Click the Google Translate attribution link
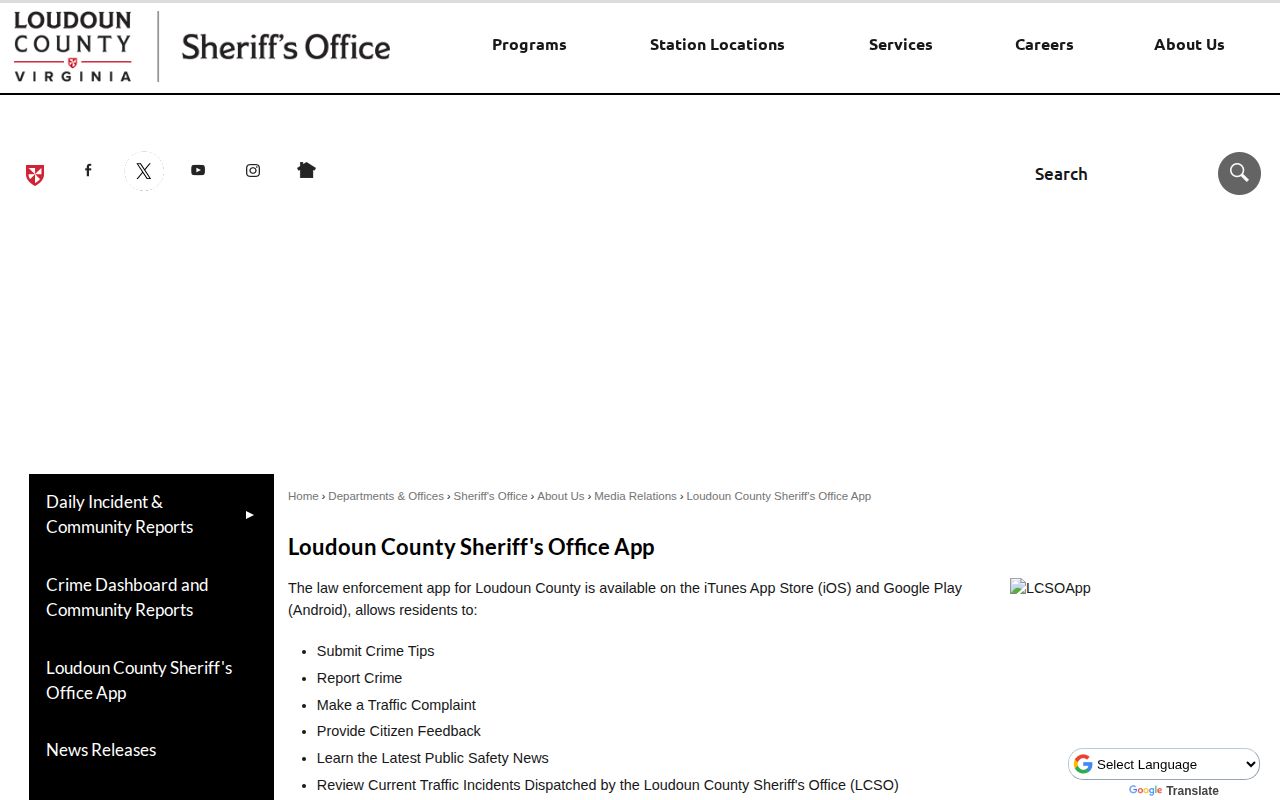Image resolution: width=1280 pixels, height=800 pixels. coord(1174,791)
